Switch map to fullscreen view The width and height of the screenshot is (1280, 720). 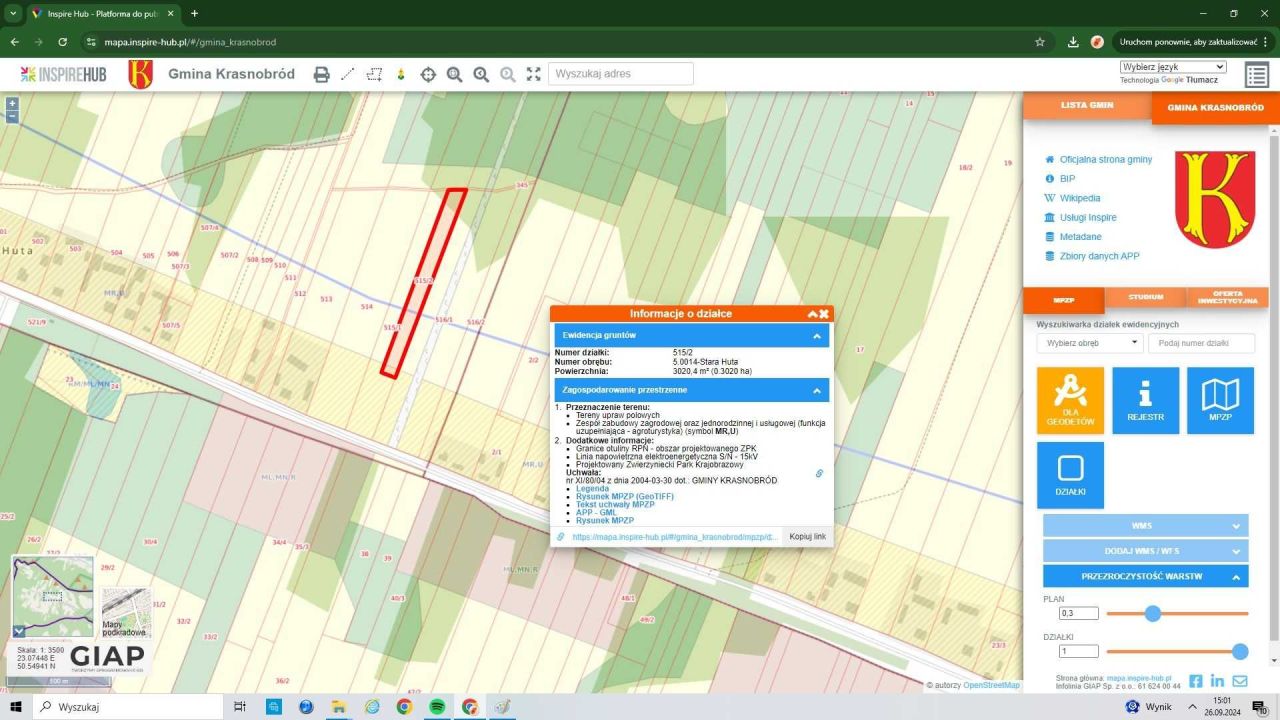coord(533,74)
